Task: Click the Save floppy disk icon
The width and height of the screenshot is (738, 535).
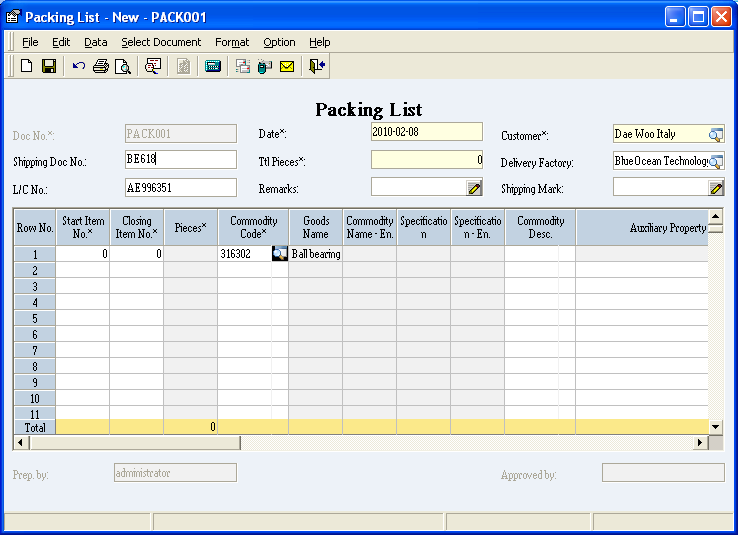Action: [x=48, y=67]
